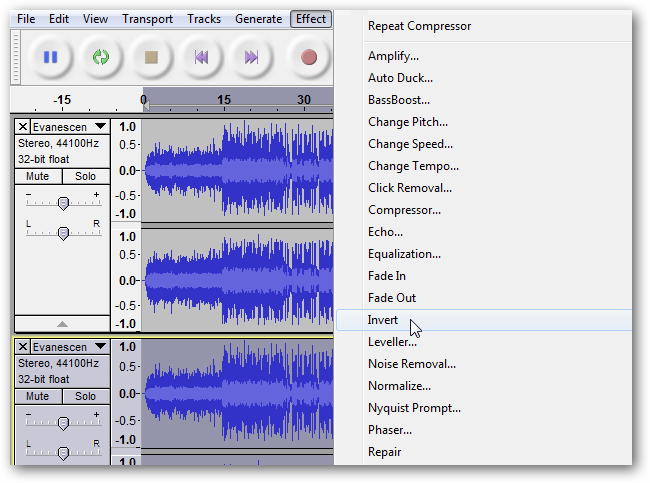The image size is (650, 483).
Task: Click the first track's 'Stereo, 44100Hz' info text
Action: coord(58,143)
